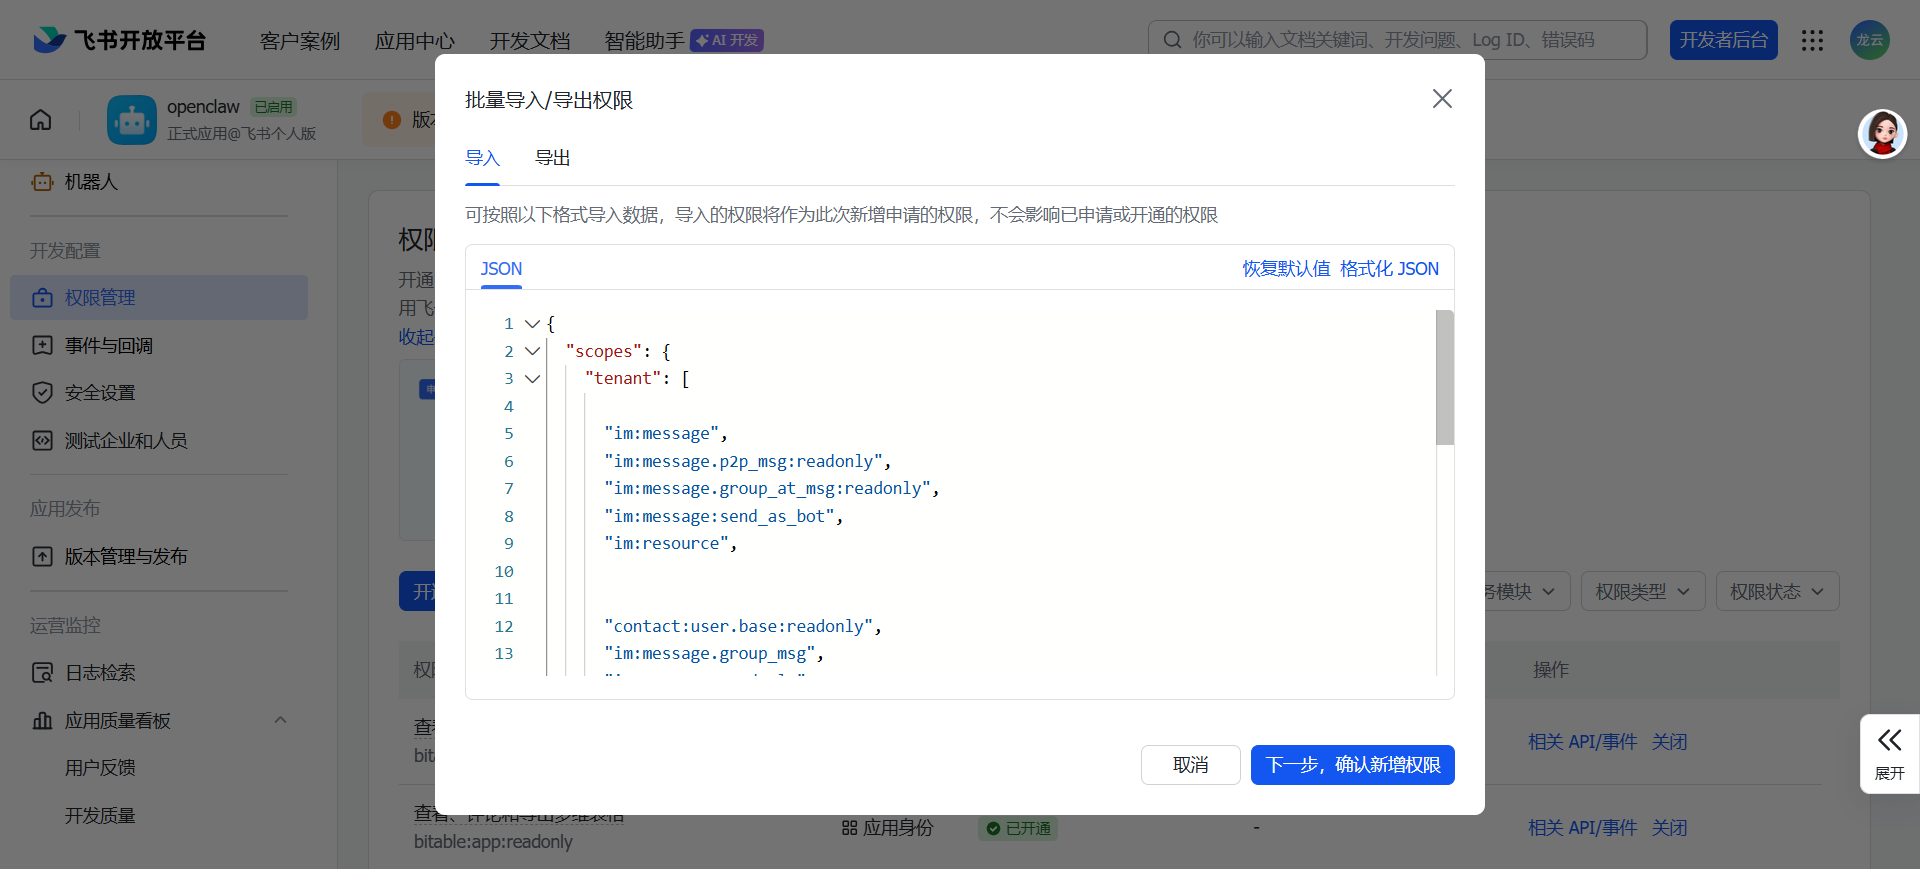Screen dimensions: 1920x869
Task: Click the home icon in breadcrumb bar
Action: (x=41, y=120)
